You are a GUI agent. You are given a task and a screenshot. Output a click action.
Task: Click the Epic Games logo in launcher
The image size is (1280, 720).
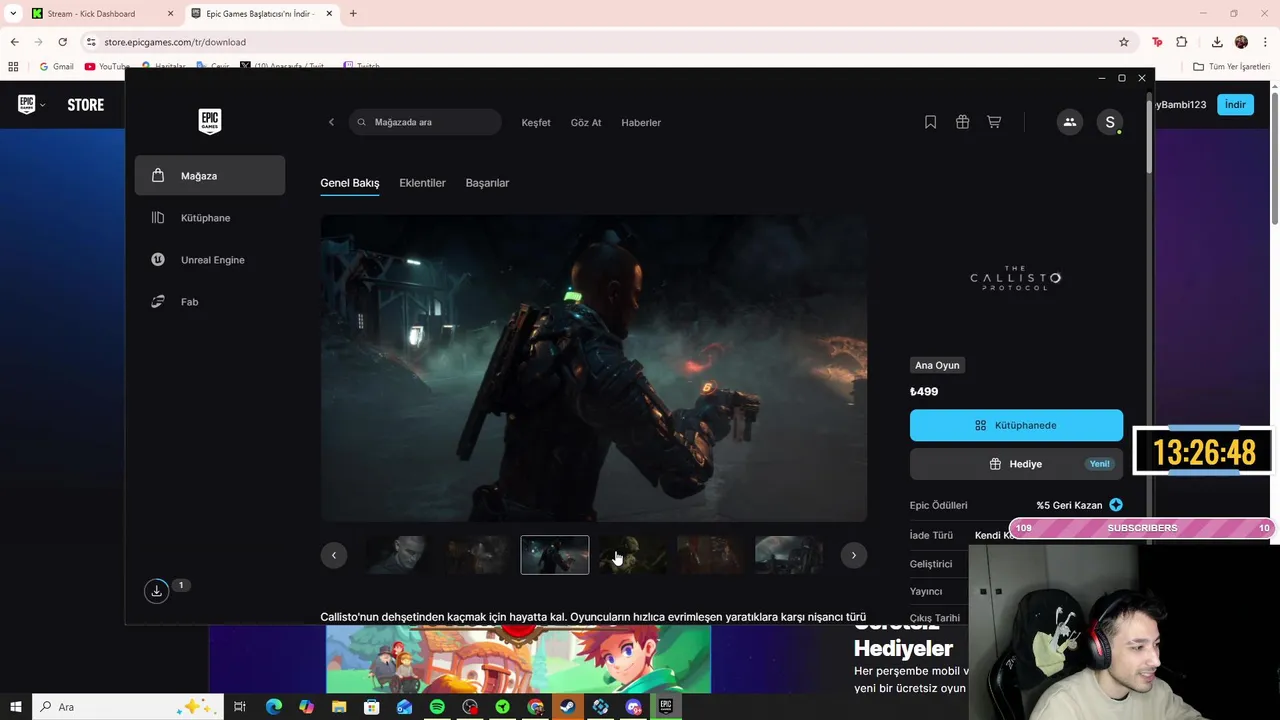[x=210, y=122]
